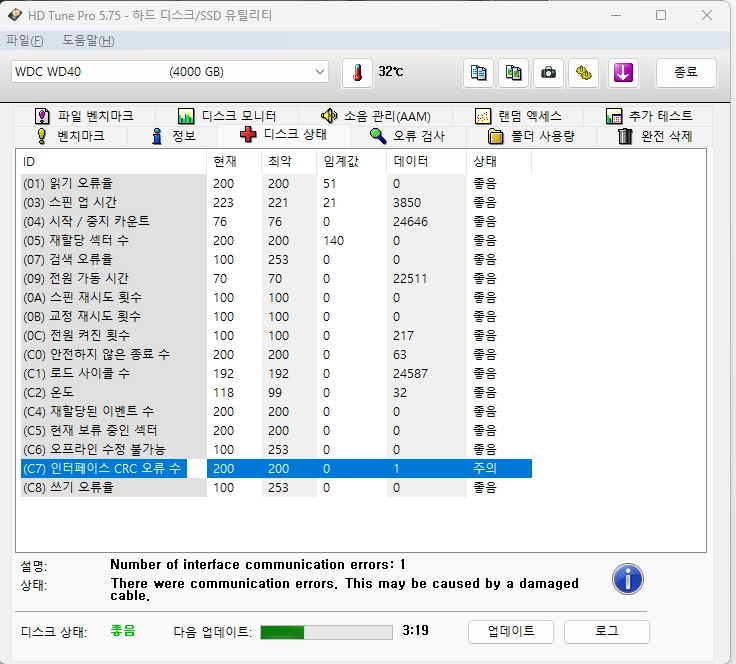
Task: Select row (0B) 교정 재시도 횟수
Action: [x=276, y=317]
